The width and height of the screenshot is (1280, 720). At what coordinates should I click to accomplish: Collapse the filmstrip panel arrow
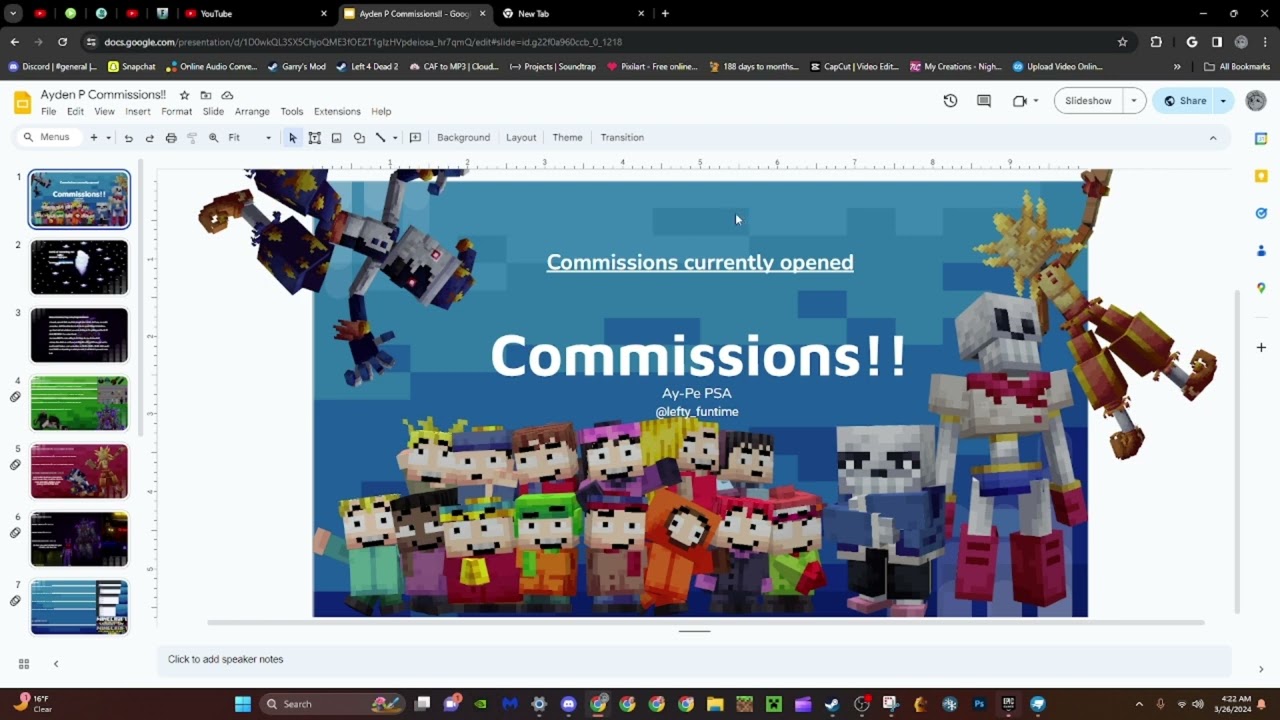click(56, 663)
